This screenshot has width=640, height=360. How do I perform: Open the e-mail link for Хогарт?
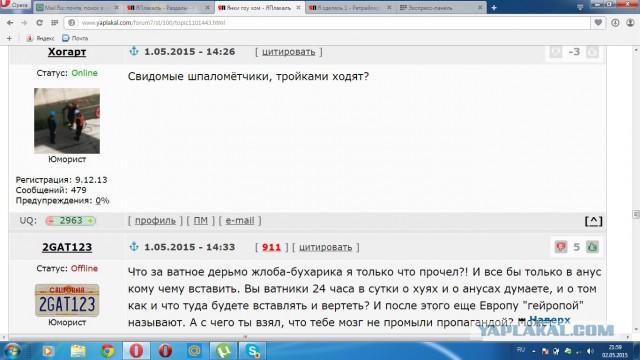pyautogui.click(x=240, y=221)
